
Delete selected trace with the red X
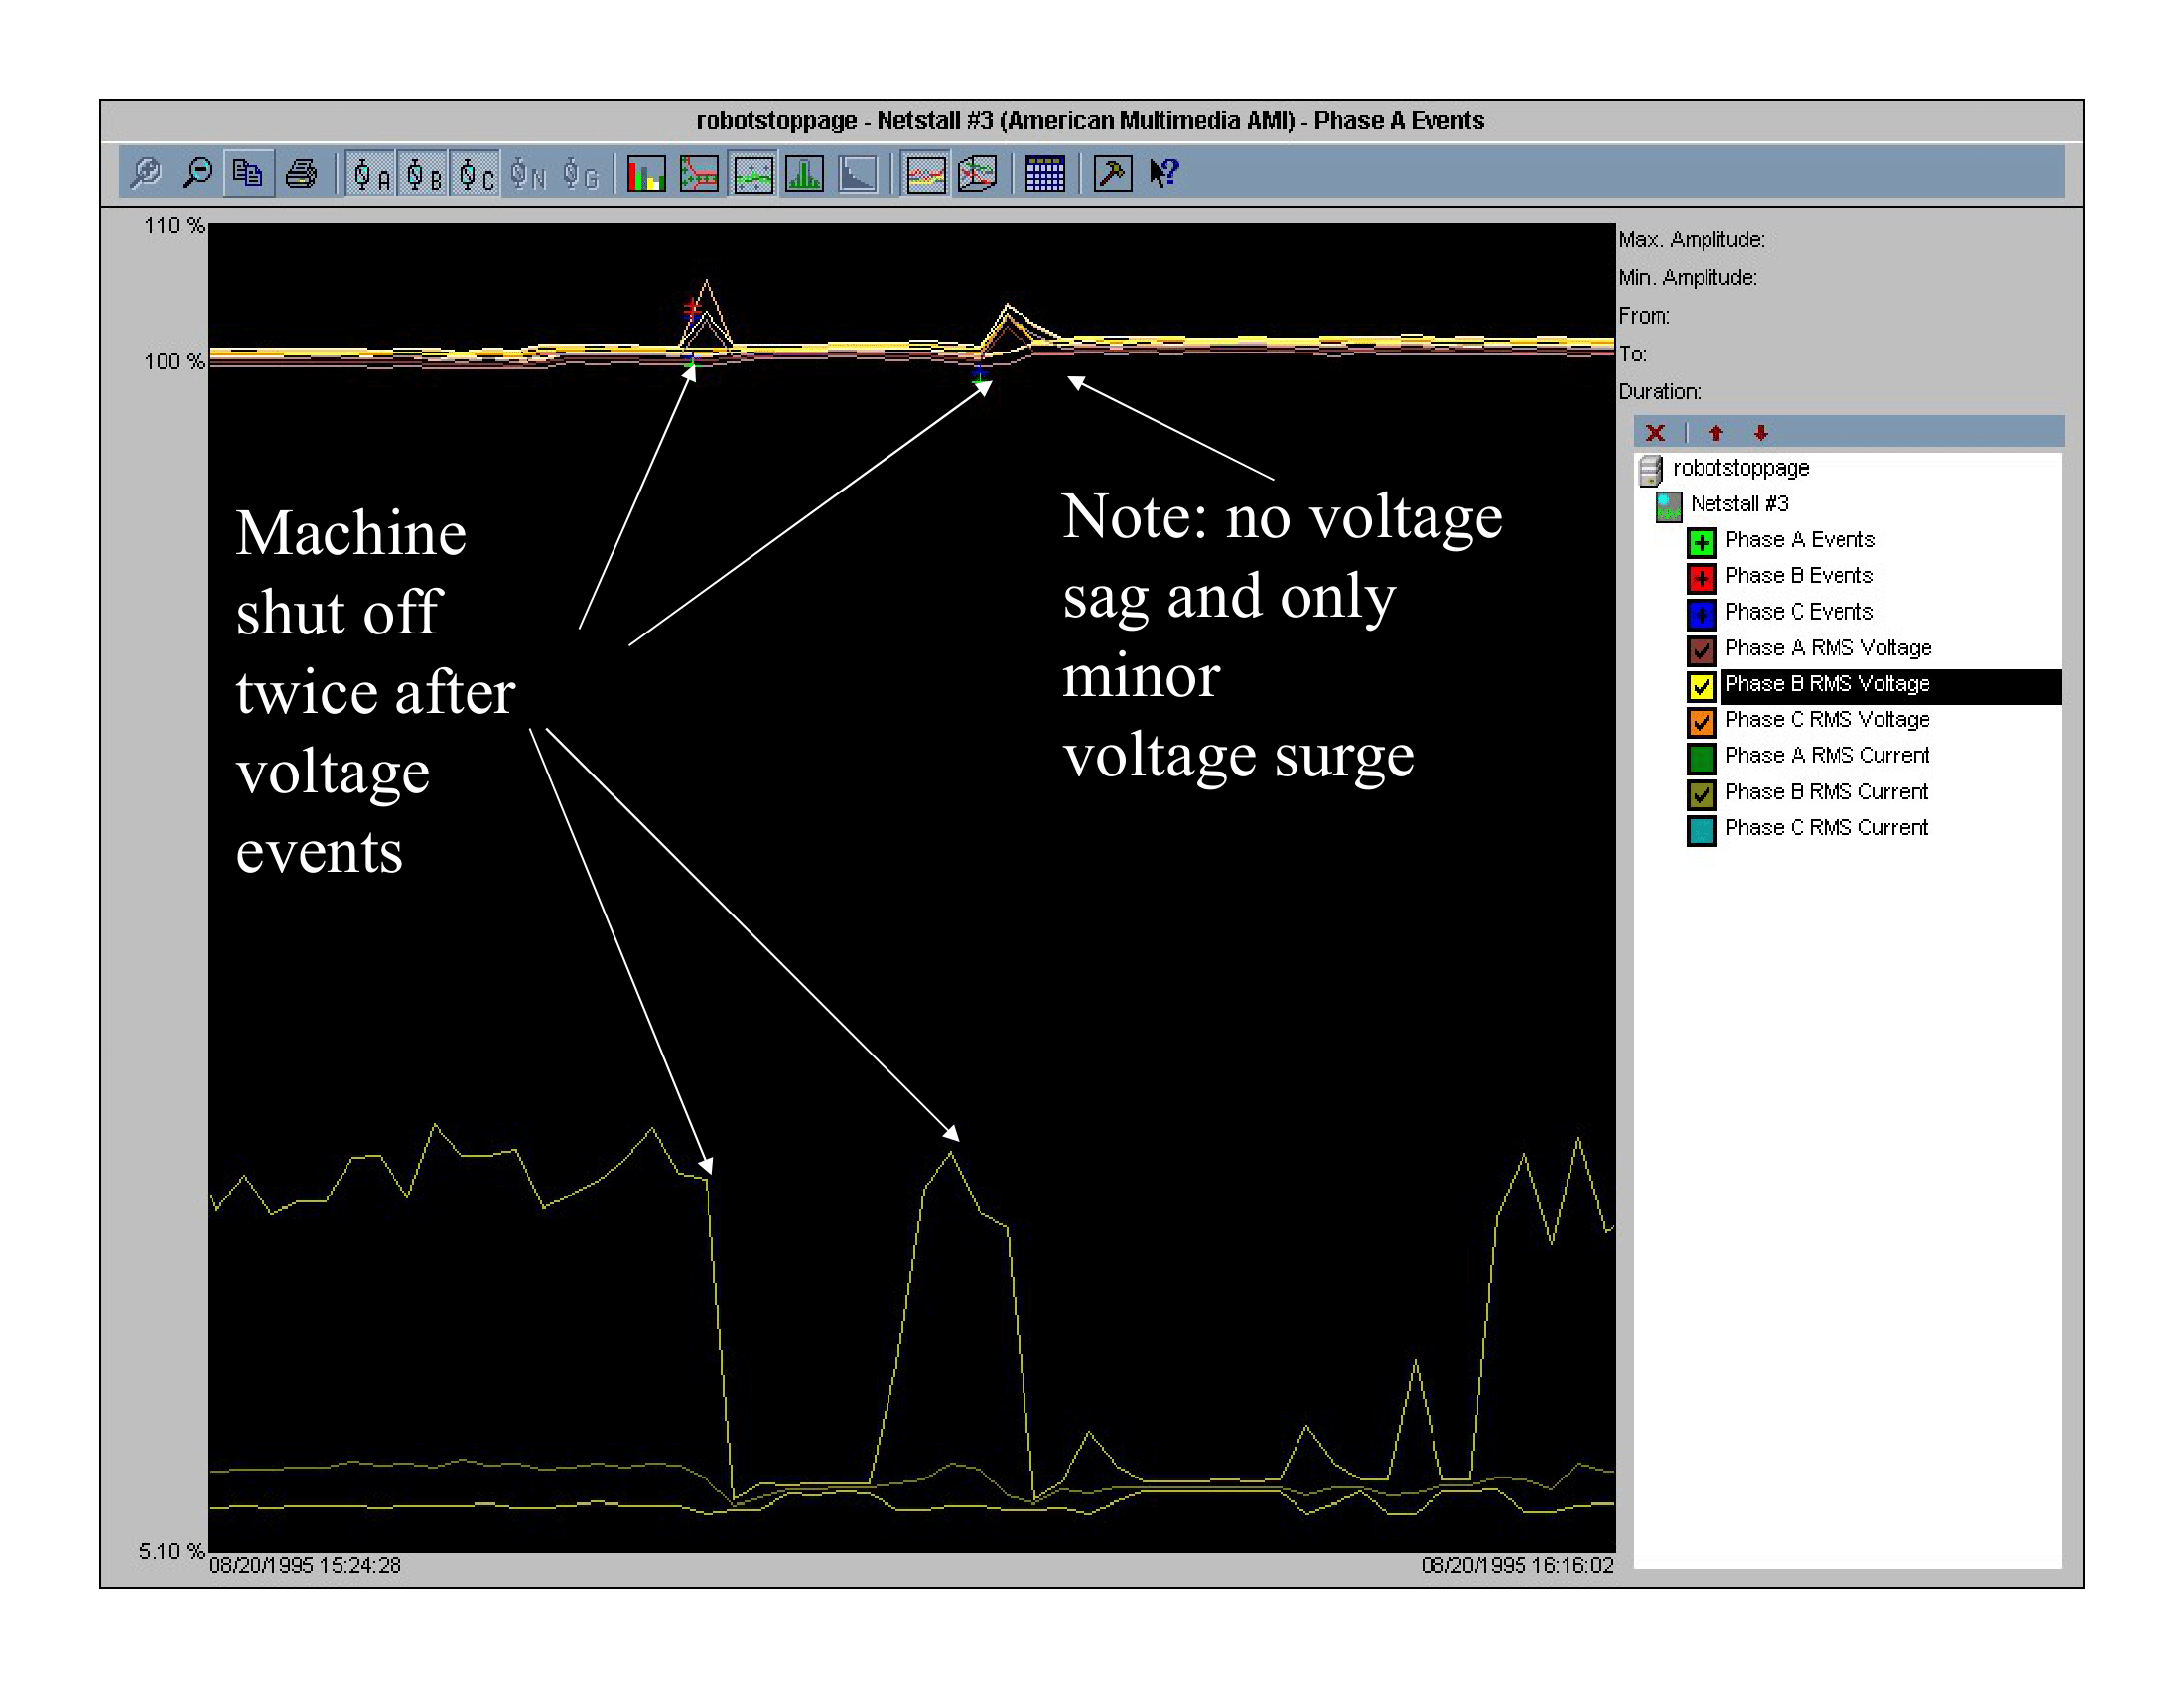(x=1655, y=433)
